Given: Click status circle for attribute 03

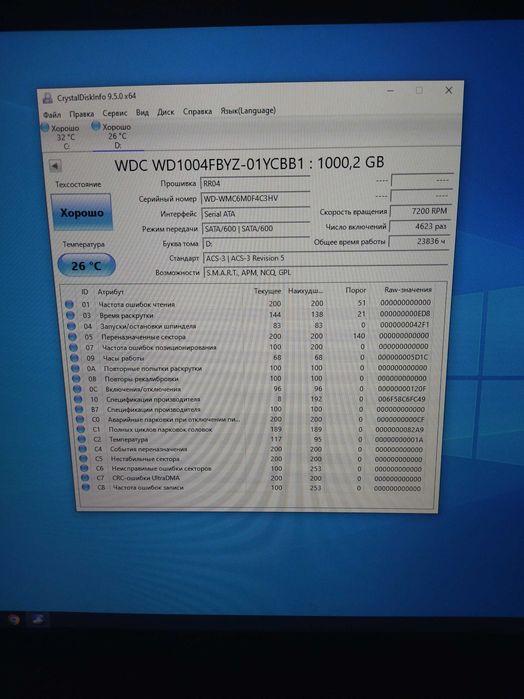Looking at the screenshot, I should coord(70,315).
